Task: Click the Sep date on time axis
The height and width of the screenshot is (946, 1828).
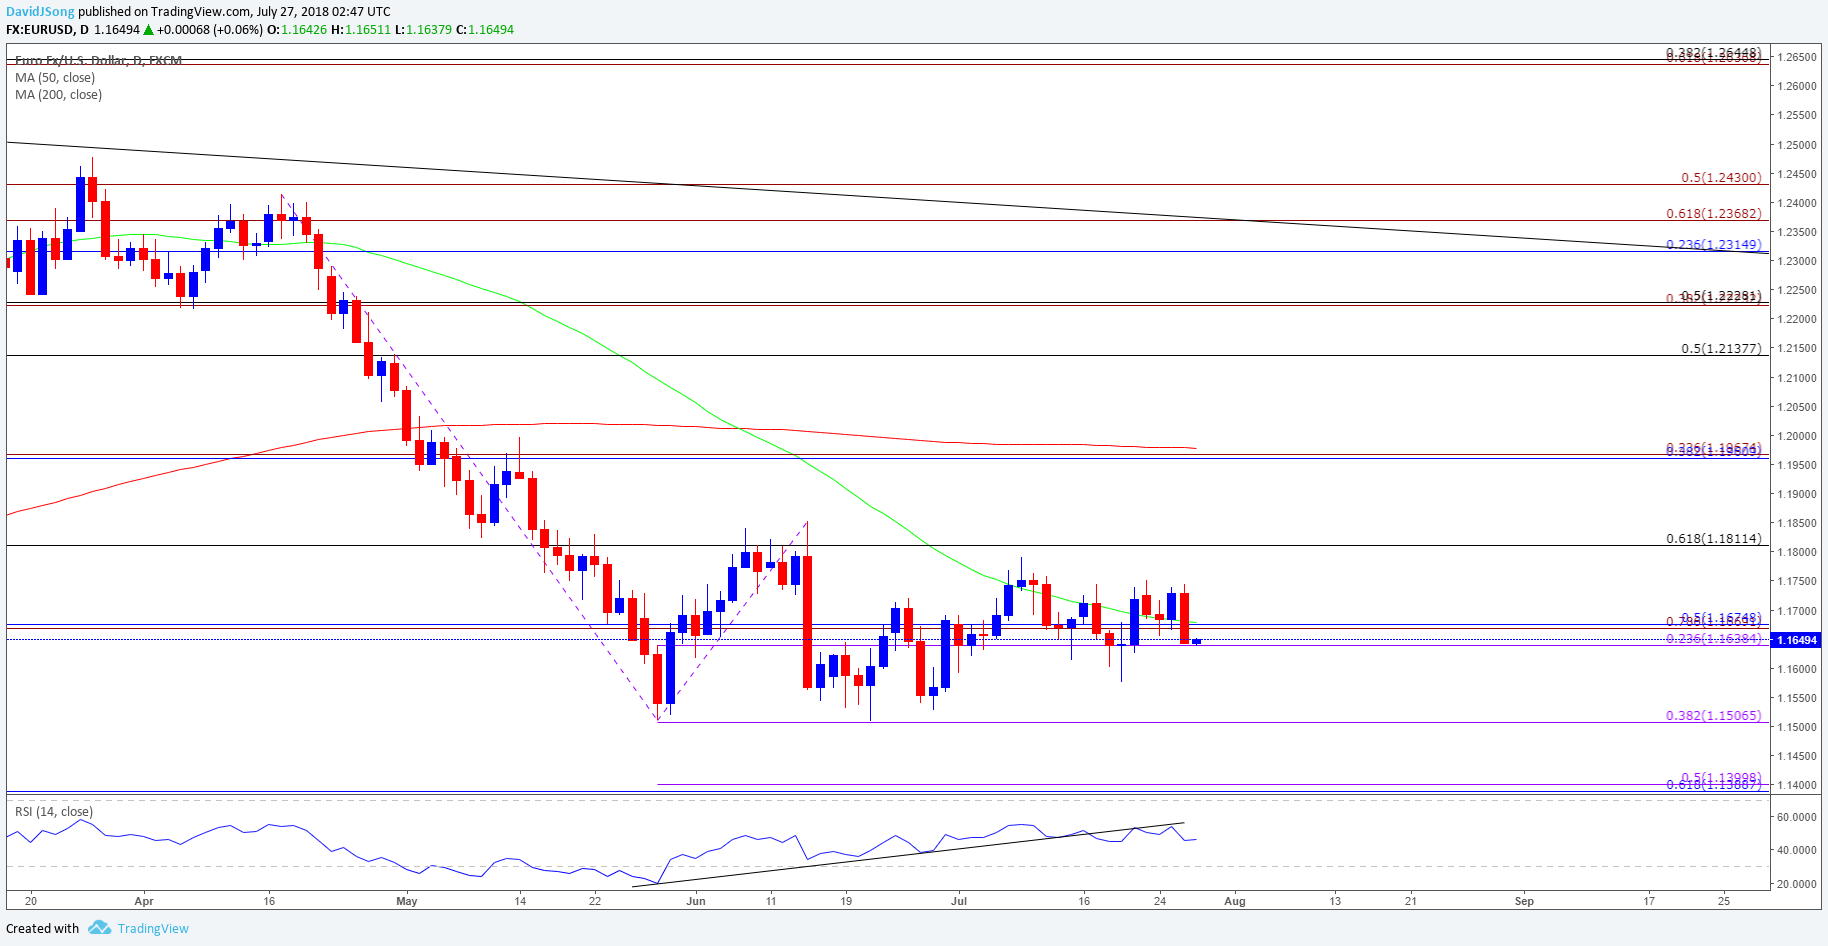Action: click(x=1524, y=901)
